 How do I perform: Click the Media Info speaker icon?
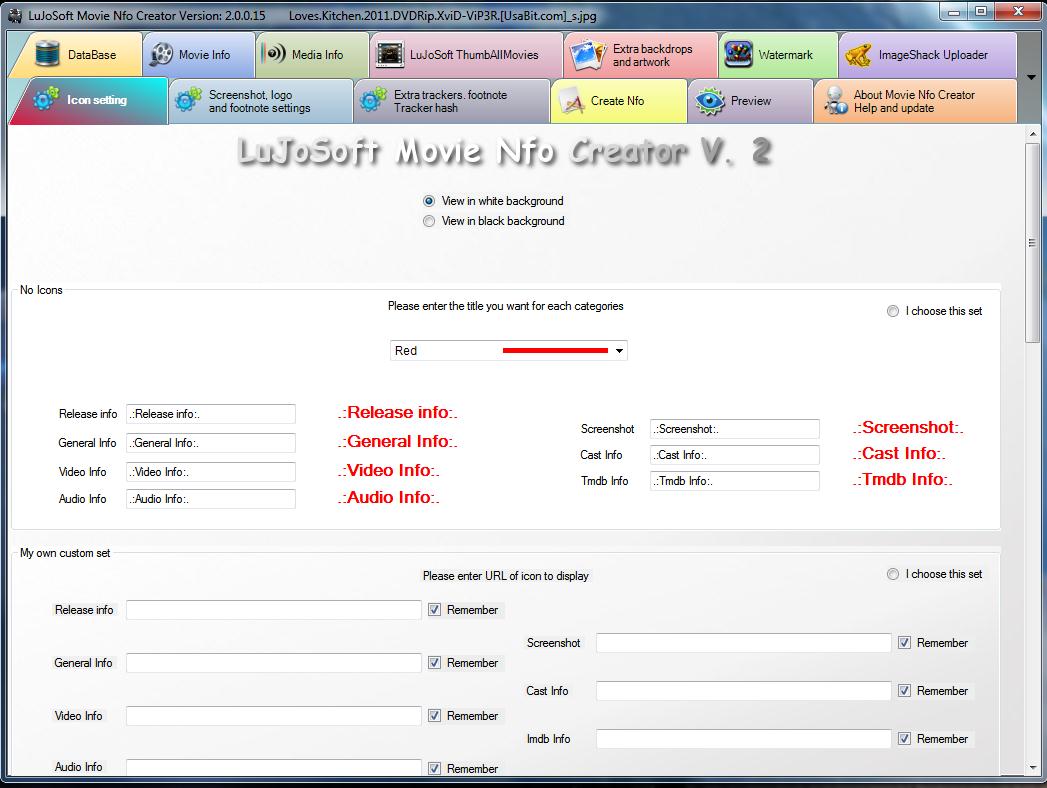point(273,53)
